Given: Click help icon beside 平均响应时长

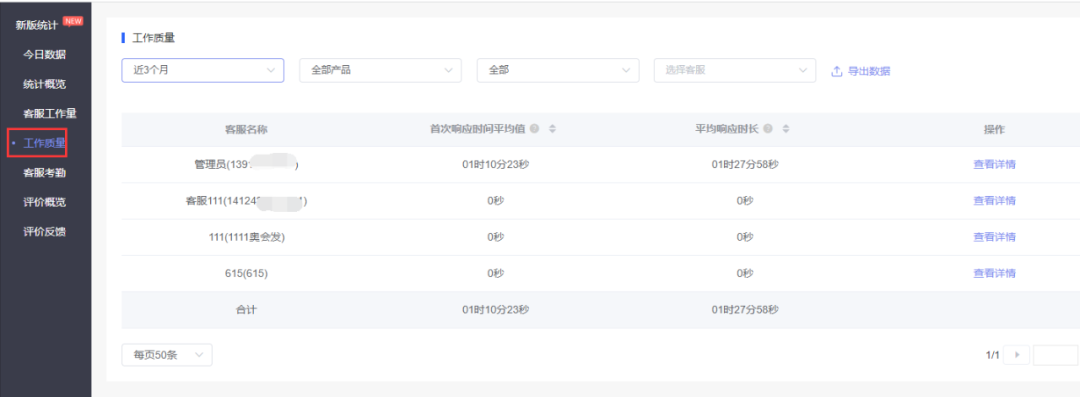Looking at the screenshot, I should 768,129.
